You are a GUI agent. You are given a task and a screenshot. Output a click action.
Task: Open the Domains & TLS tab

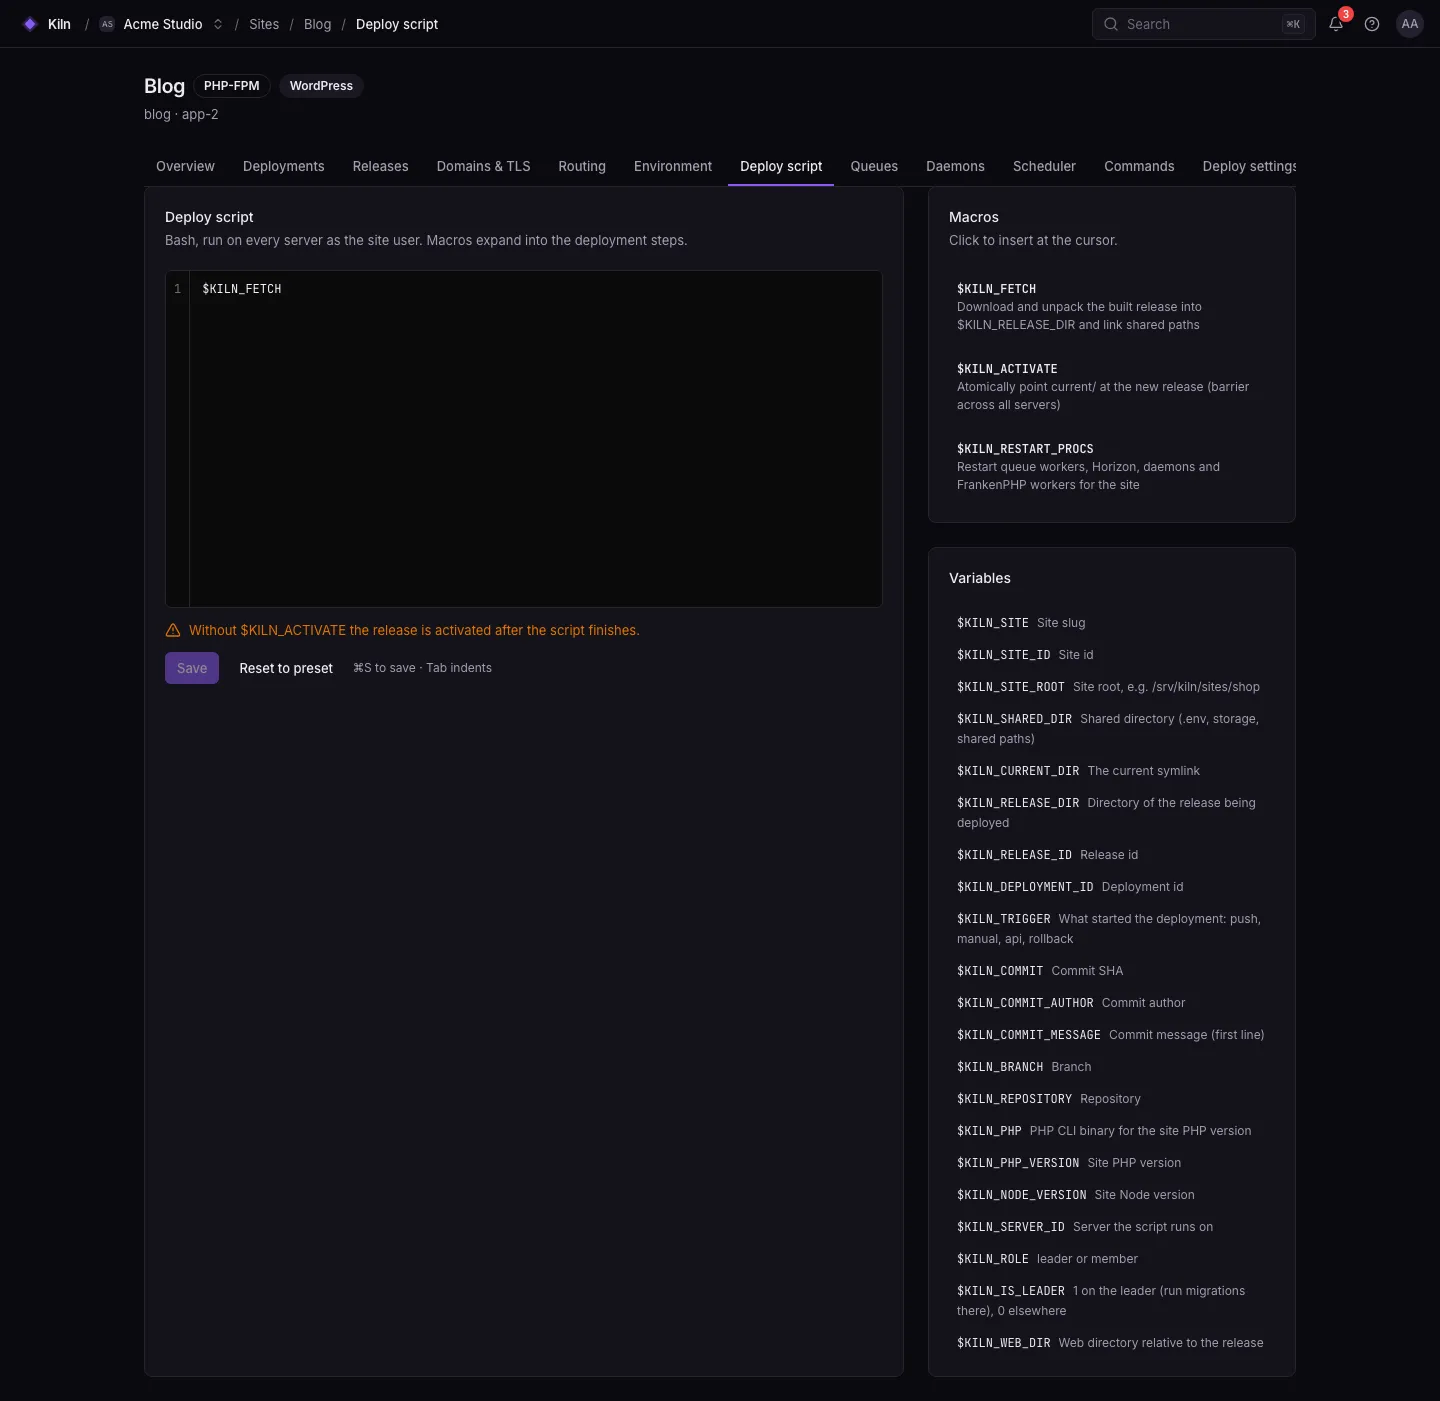(484, 166)
